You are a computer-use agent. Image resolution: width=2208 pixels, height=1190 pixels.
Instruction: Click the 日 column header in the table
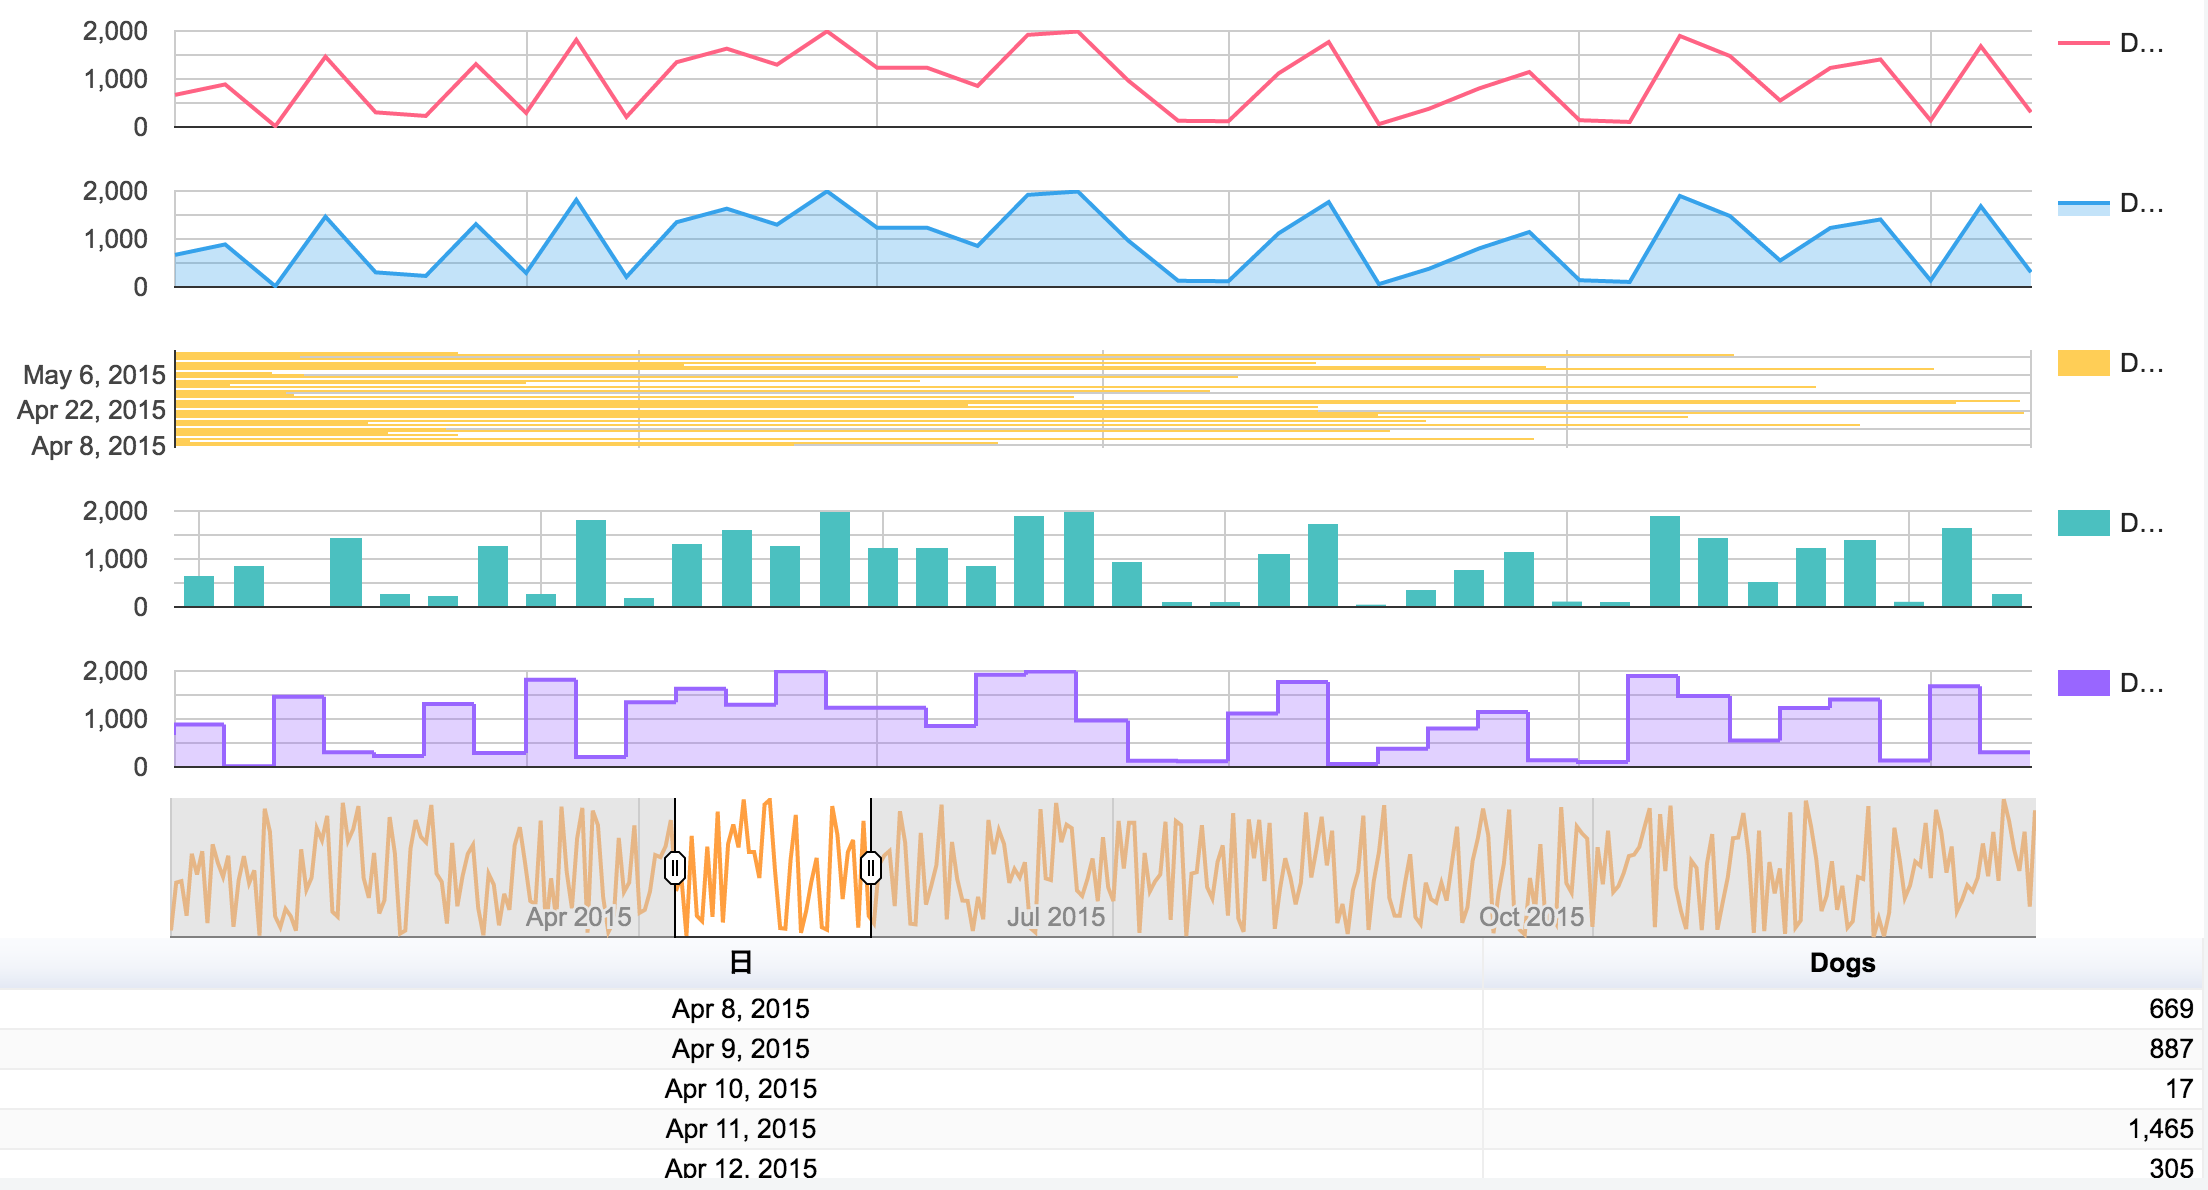740,963
